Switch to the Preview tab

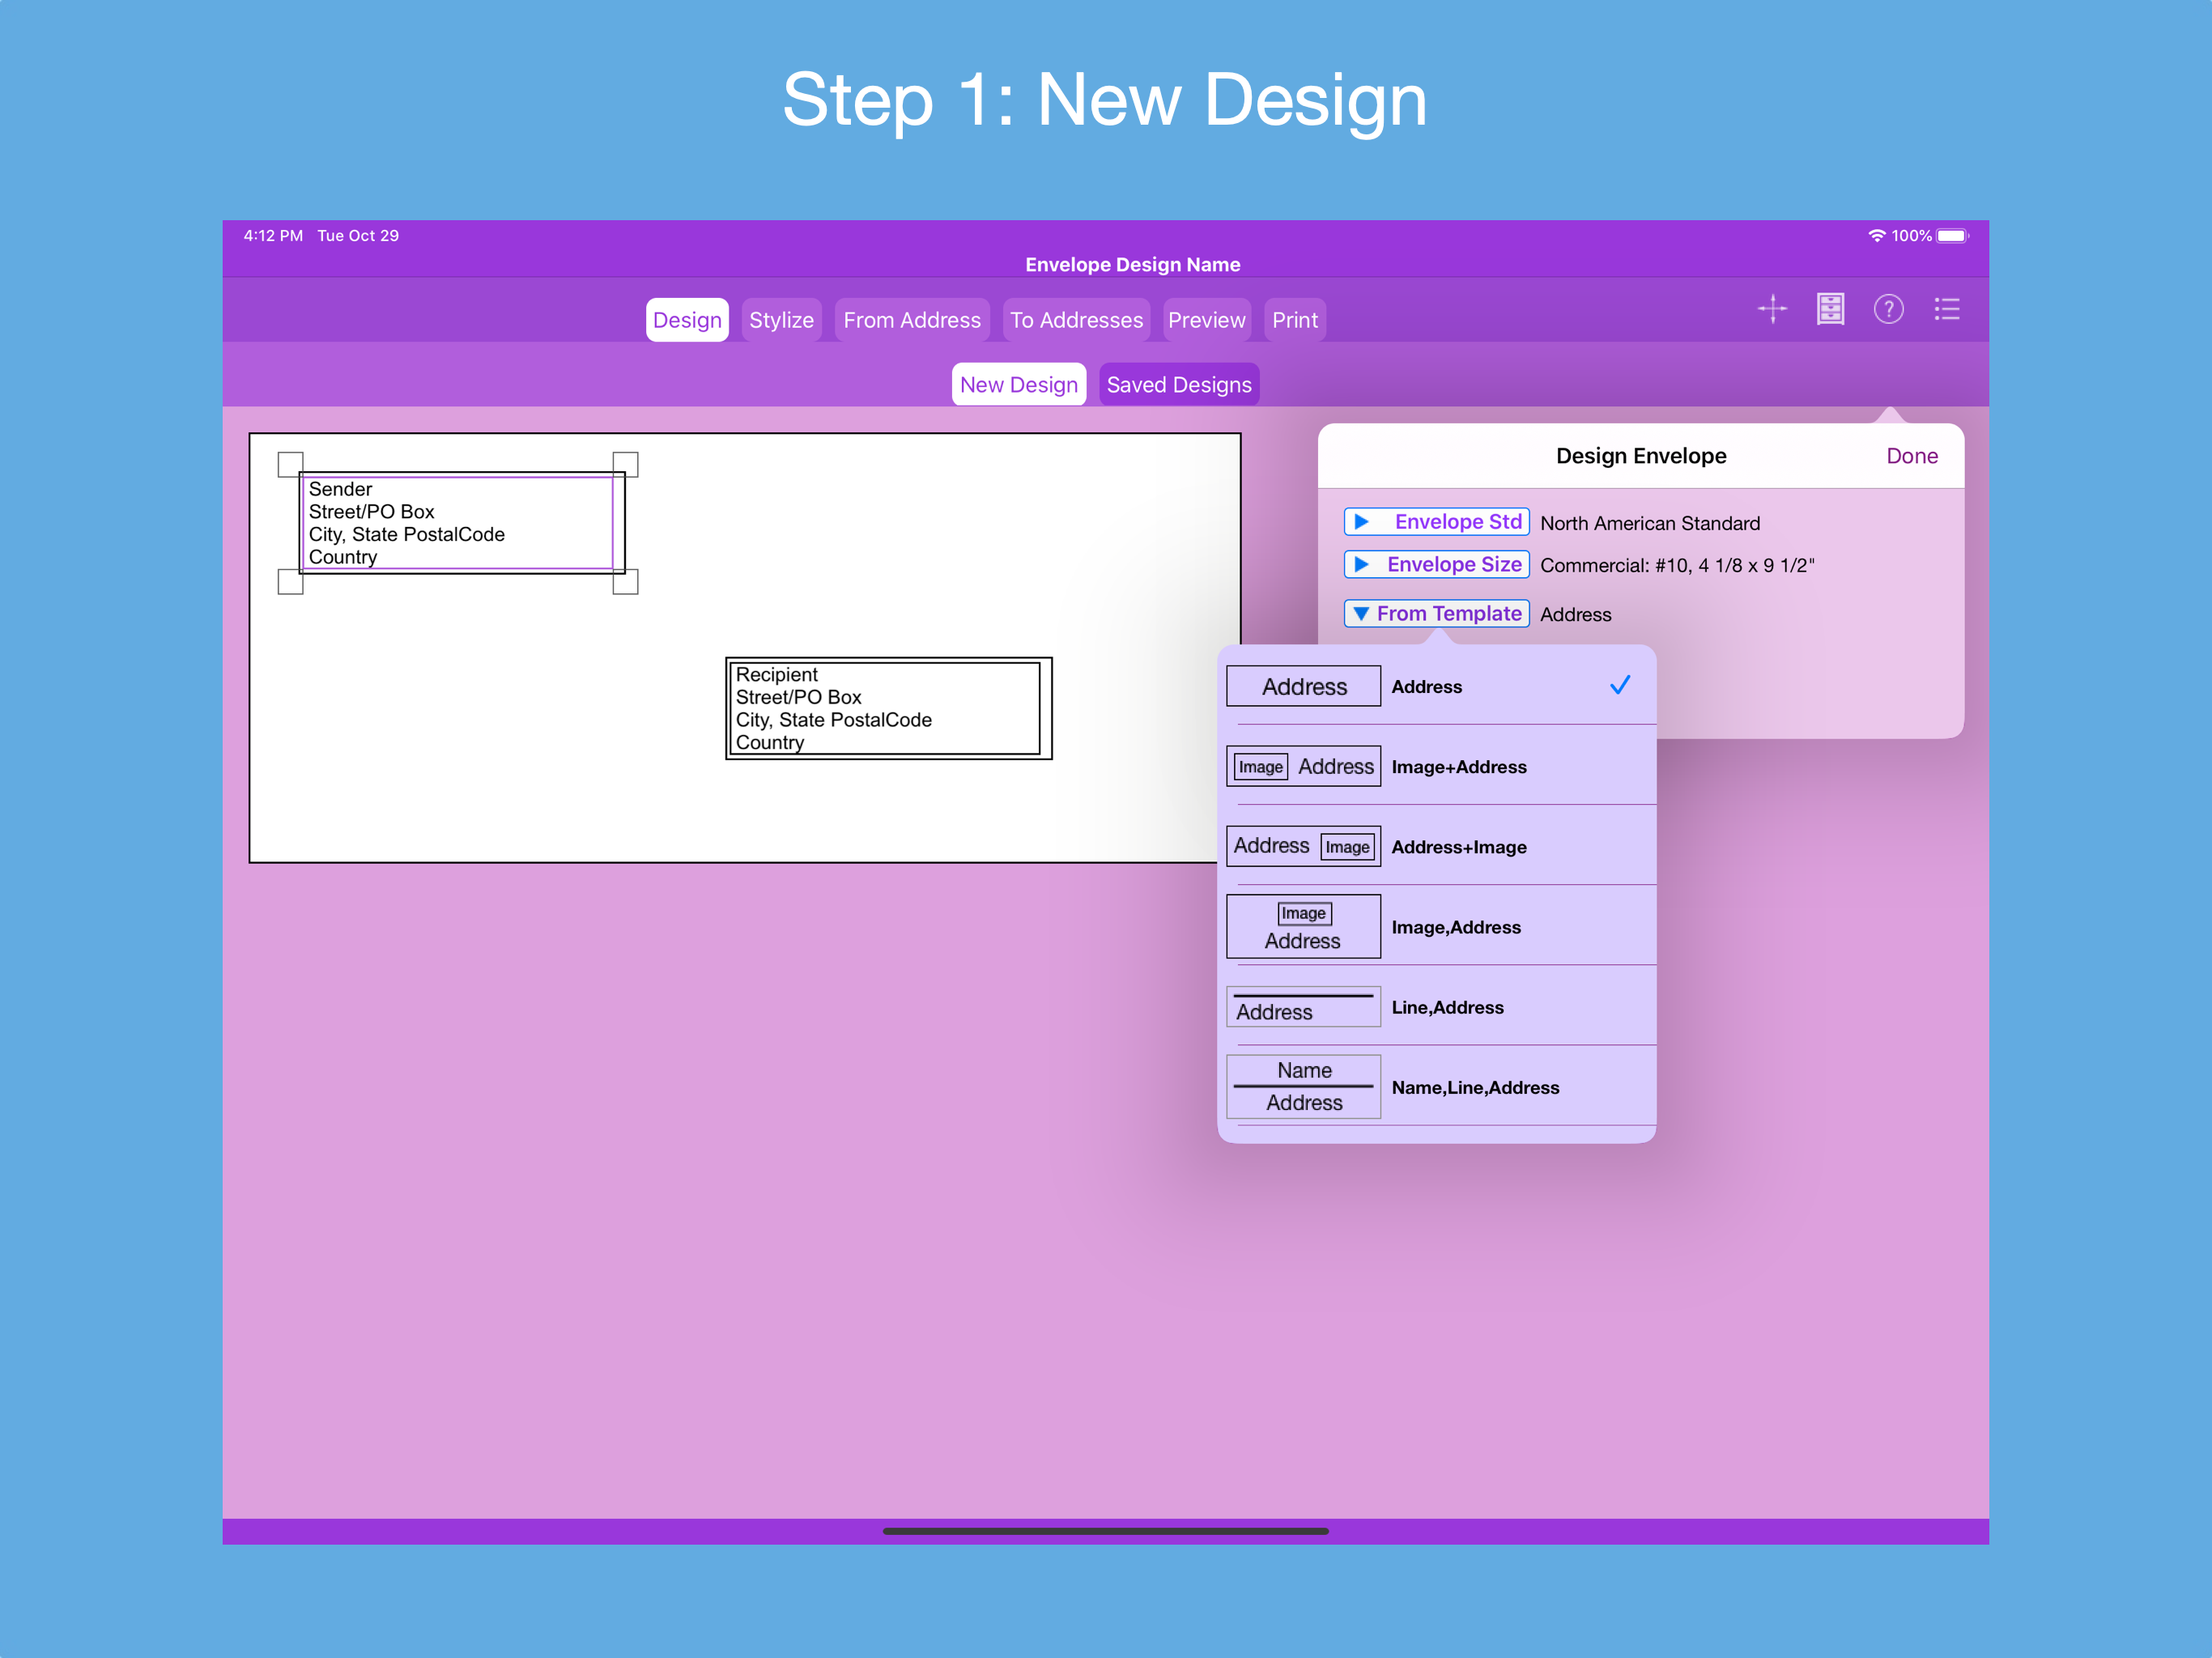pyautogui.click(x=1206, y=320)
